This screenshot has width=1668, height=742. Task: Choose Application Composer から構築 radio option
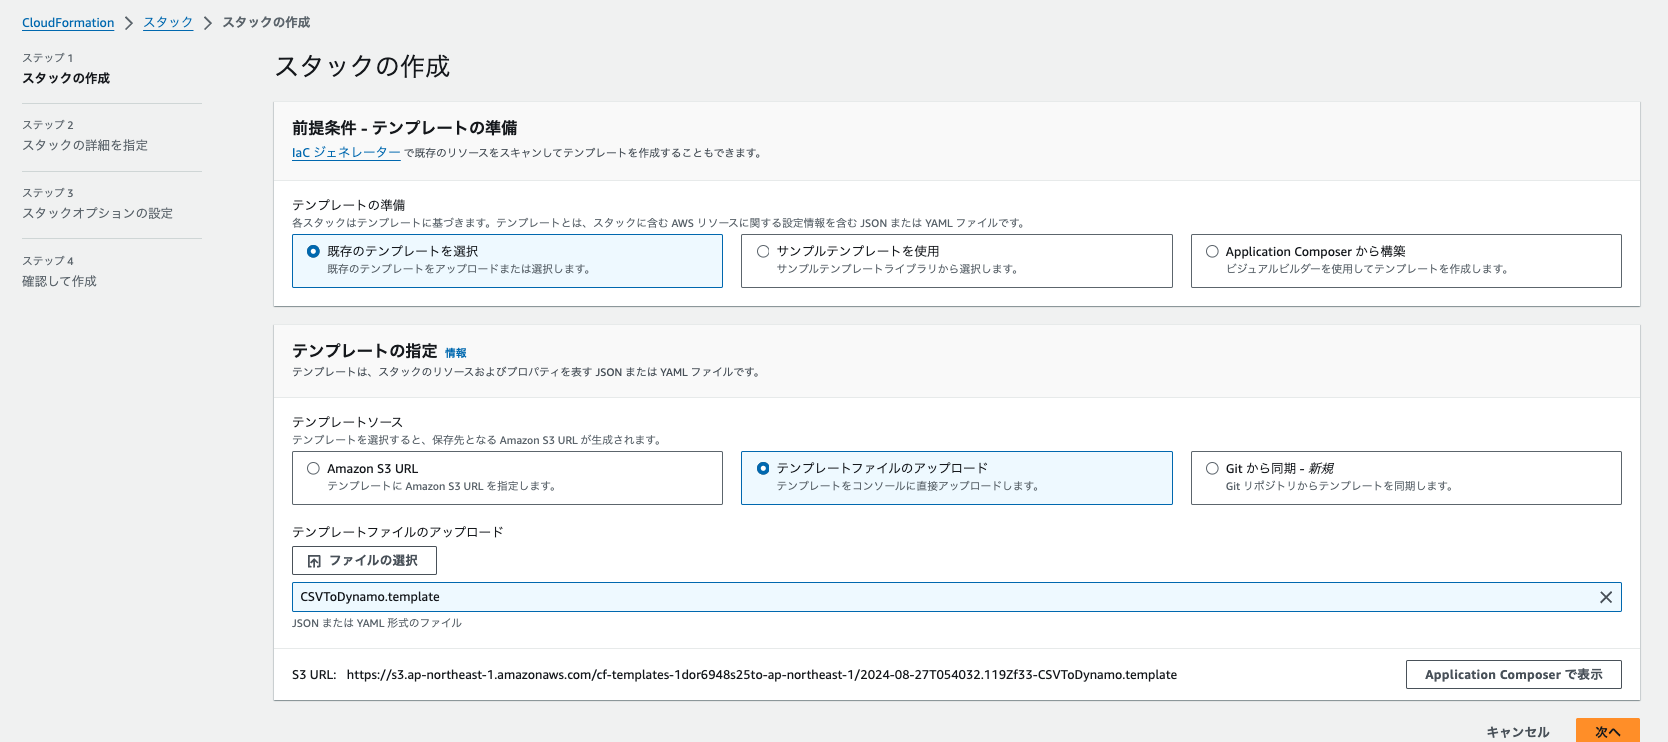tap(1212, 252)
